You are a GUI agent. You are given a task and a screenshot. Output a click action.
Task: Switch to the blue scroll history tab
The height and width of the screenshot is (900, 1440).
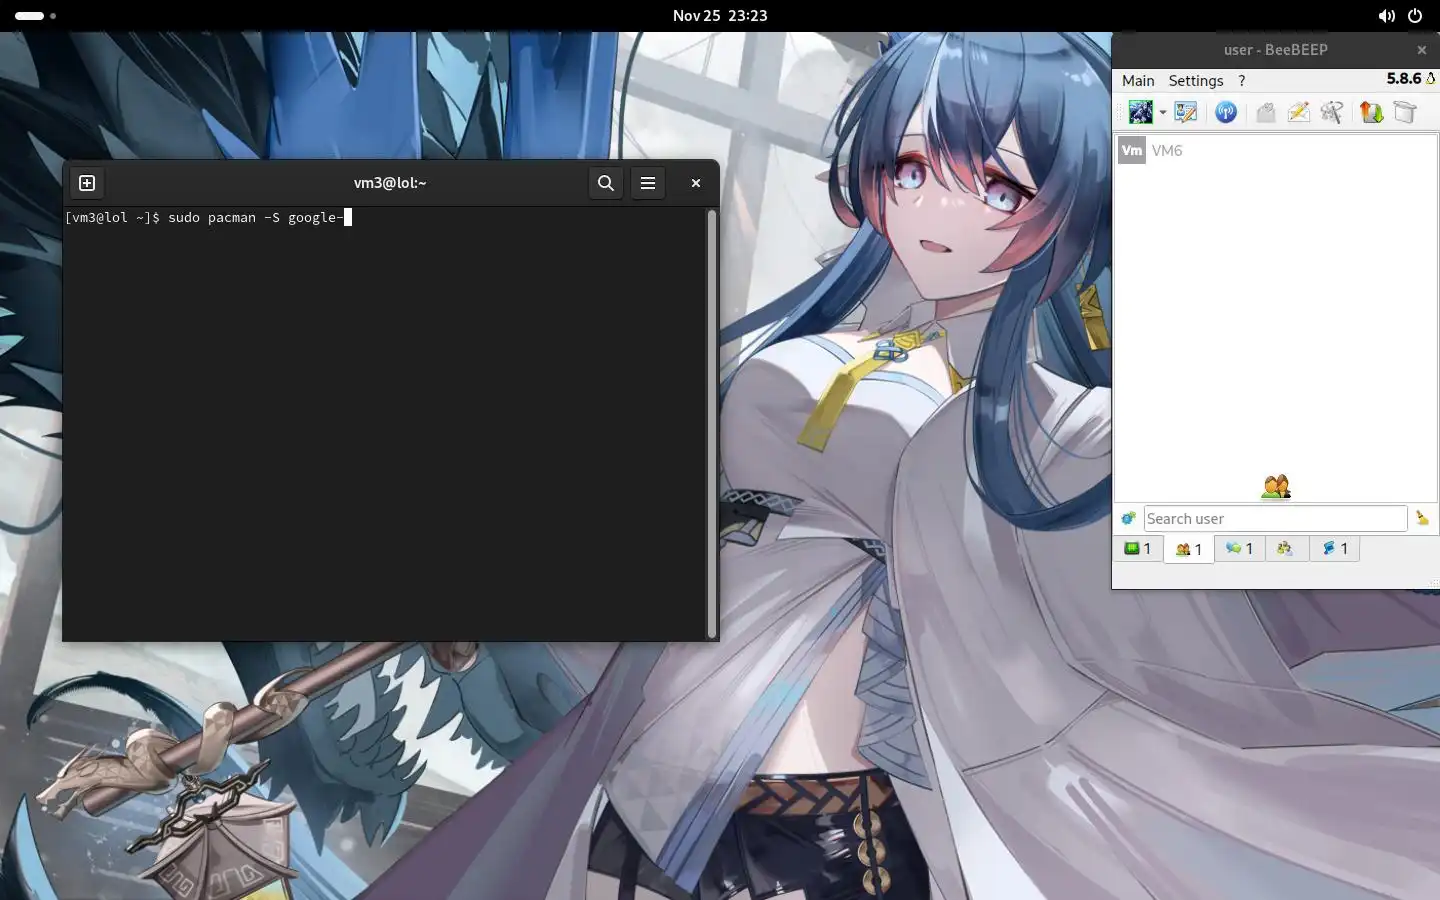coord(1335,548)
